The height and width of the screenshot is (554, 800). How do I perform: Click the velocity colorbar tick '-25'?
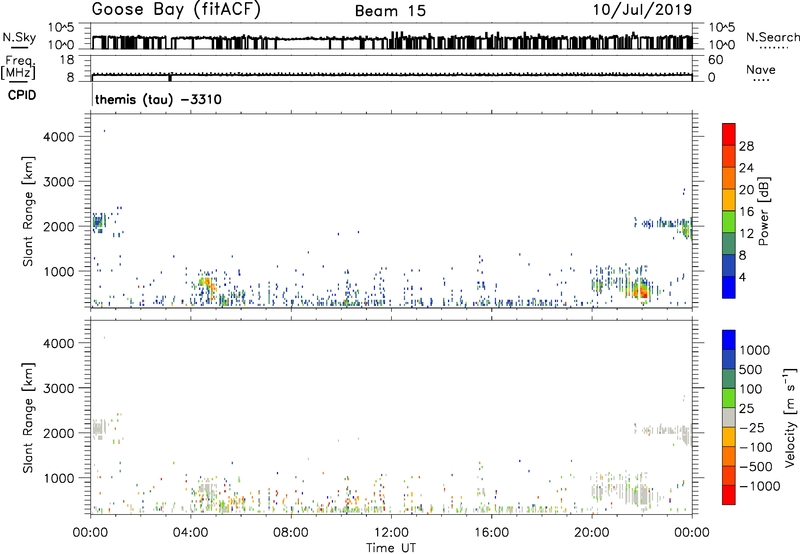[752, 427]
